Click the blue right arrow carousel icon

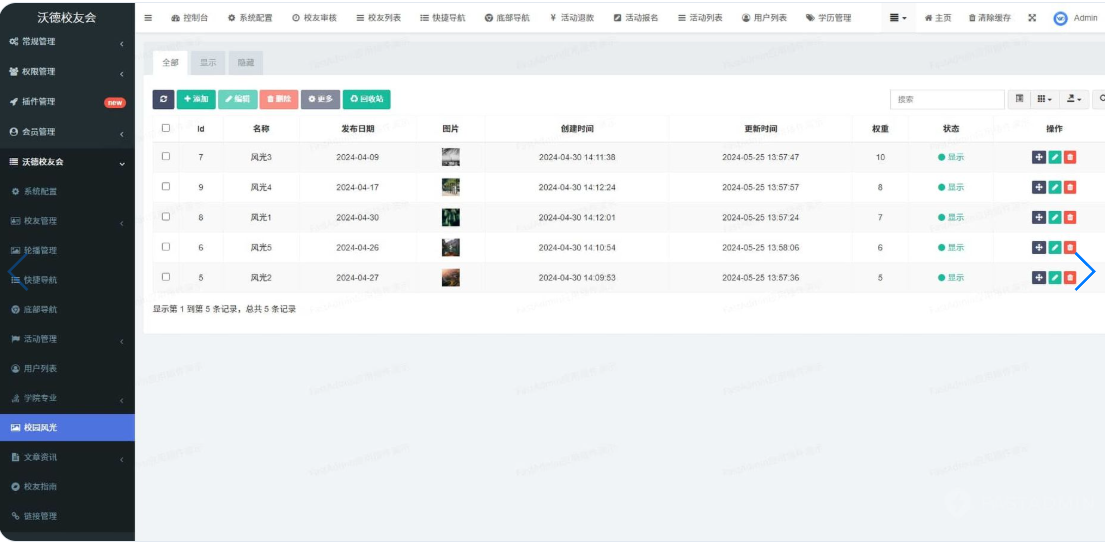[1085, 271]
